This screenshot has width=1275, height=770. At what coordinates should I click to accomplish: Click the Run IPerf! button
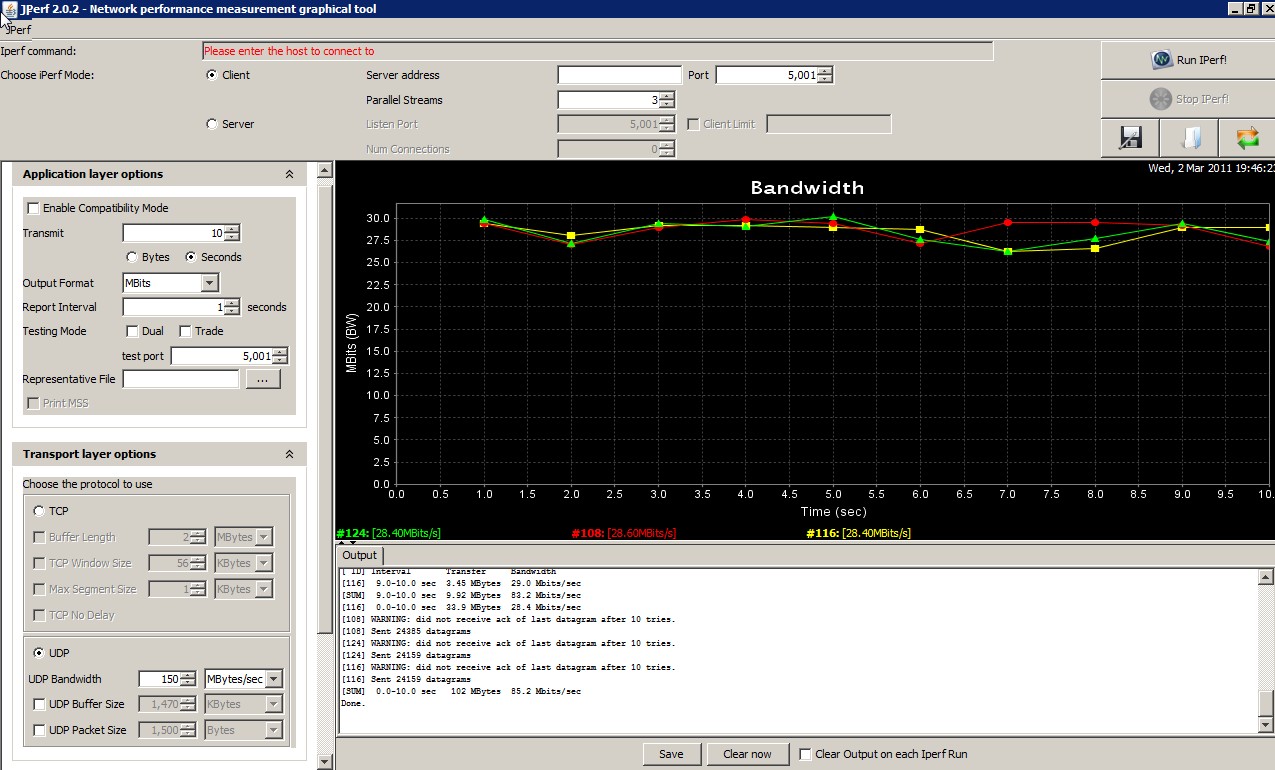(1187, 60)
